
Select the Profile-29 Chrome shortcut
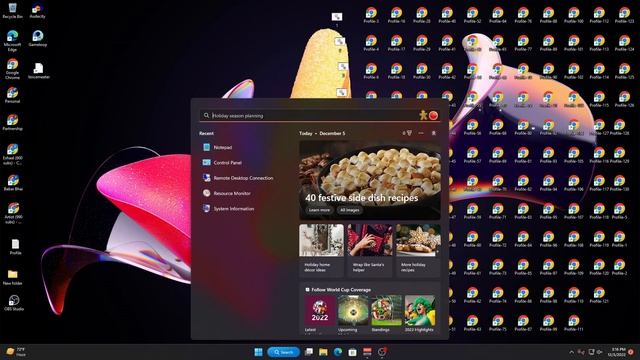coord(422,43)
